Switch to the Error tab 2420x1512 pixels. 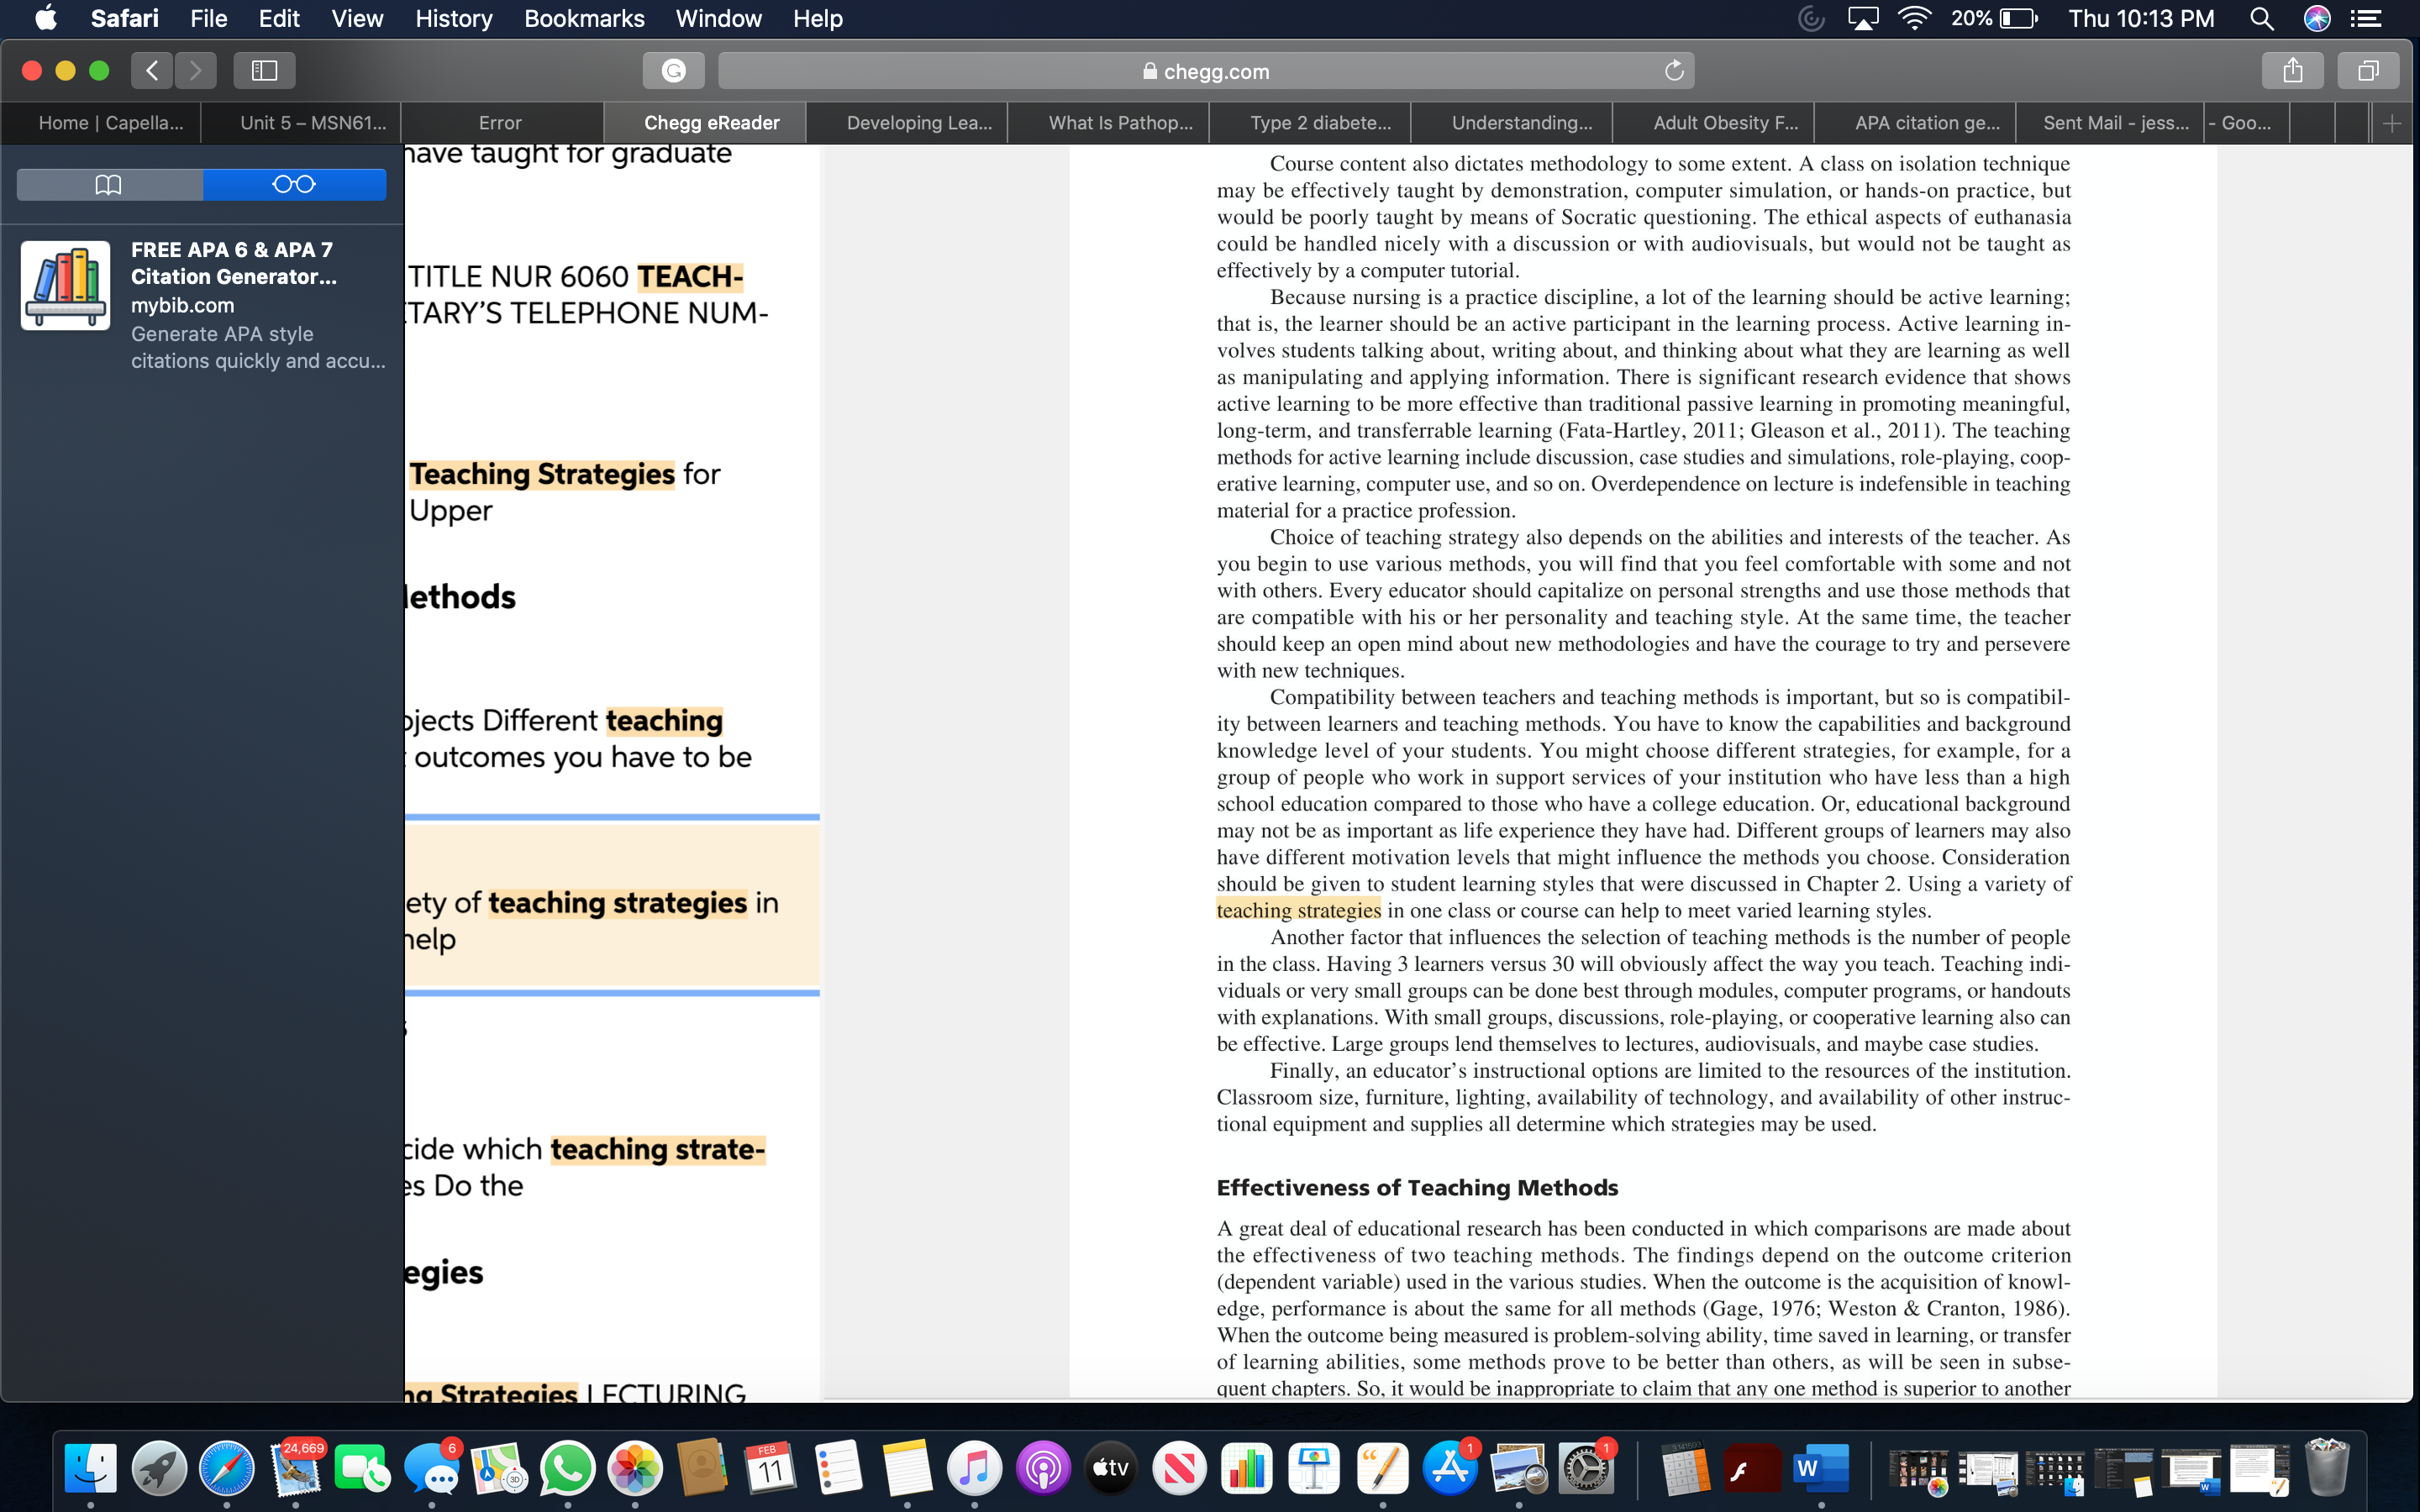(502, 123)
